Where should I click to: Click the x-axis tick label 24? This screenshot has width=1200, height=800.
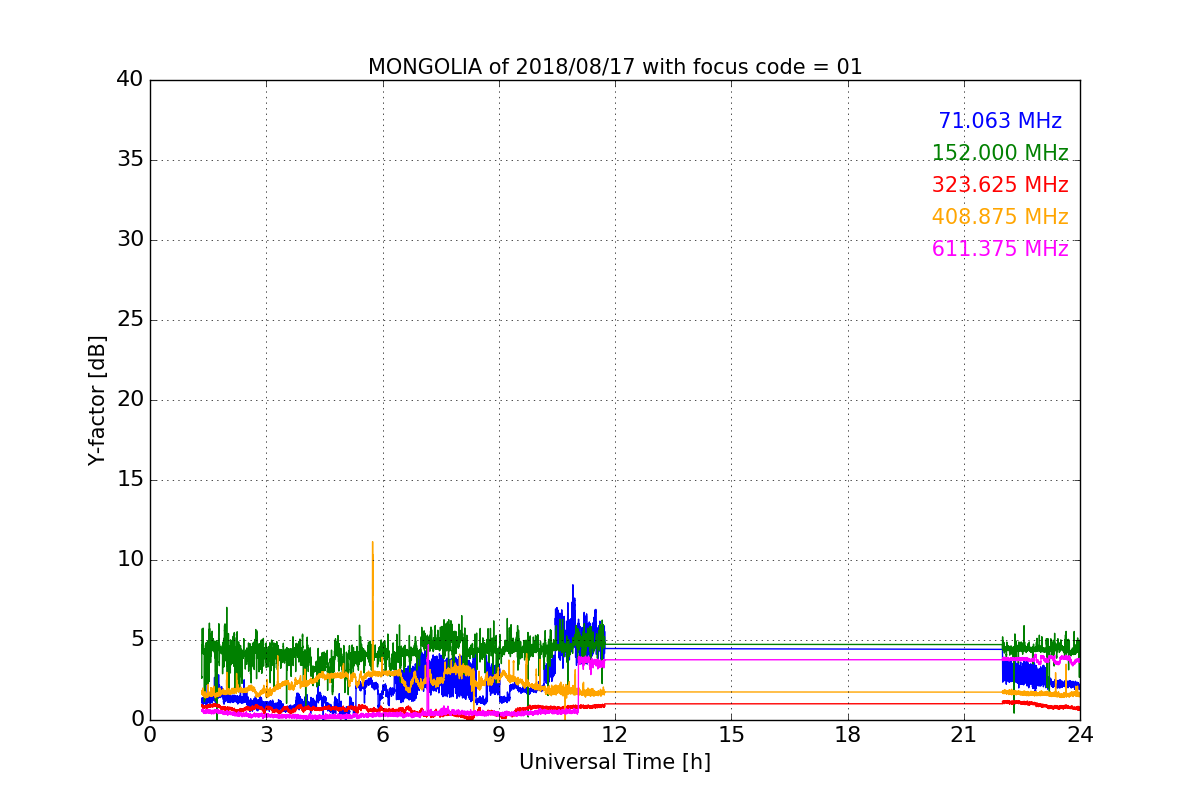point(1080,735)
